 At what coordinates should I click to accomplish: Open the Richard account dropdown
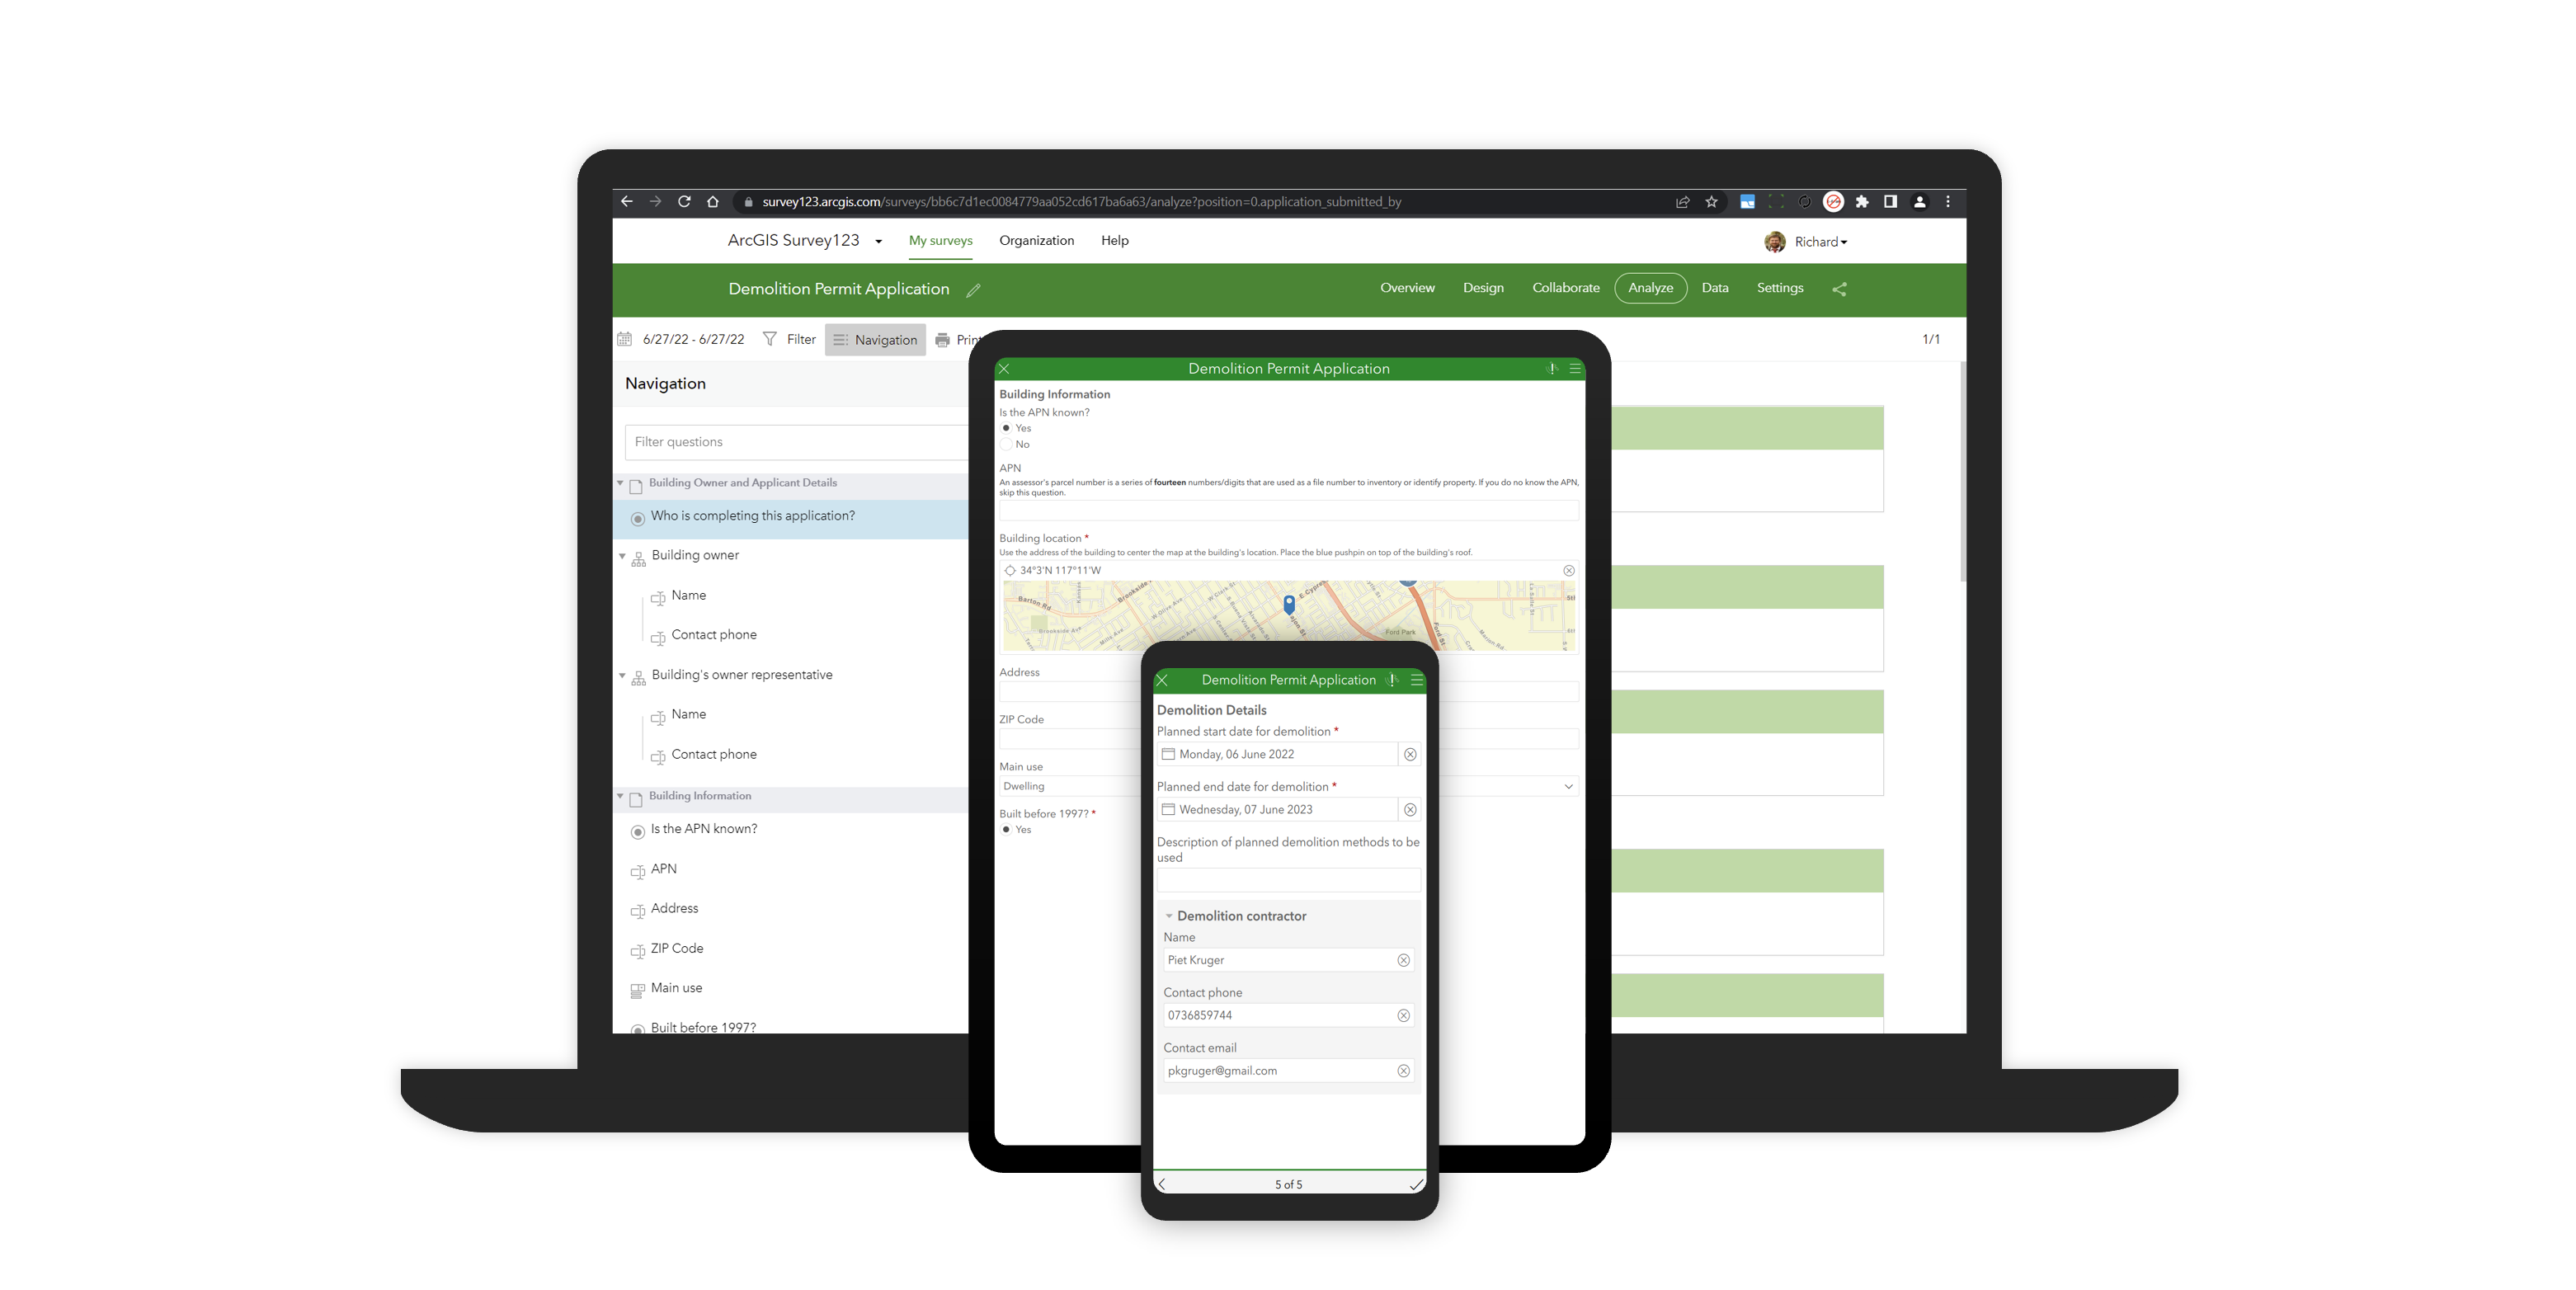point(1820,242)
